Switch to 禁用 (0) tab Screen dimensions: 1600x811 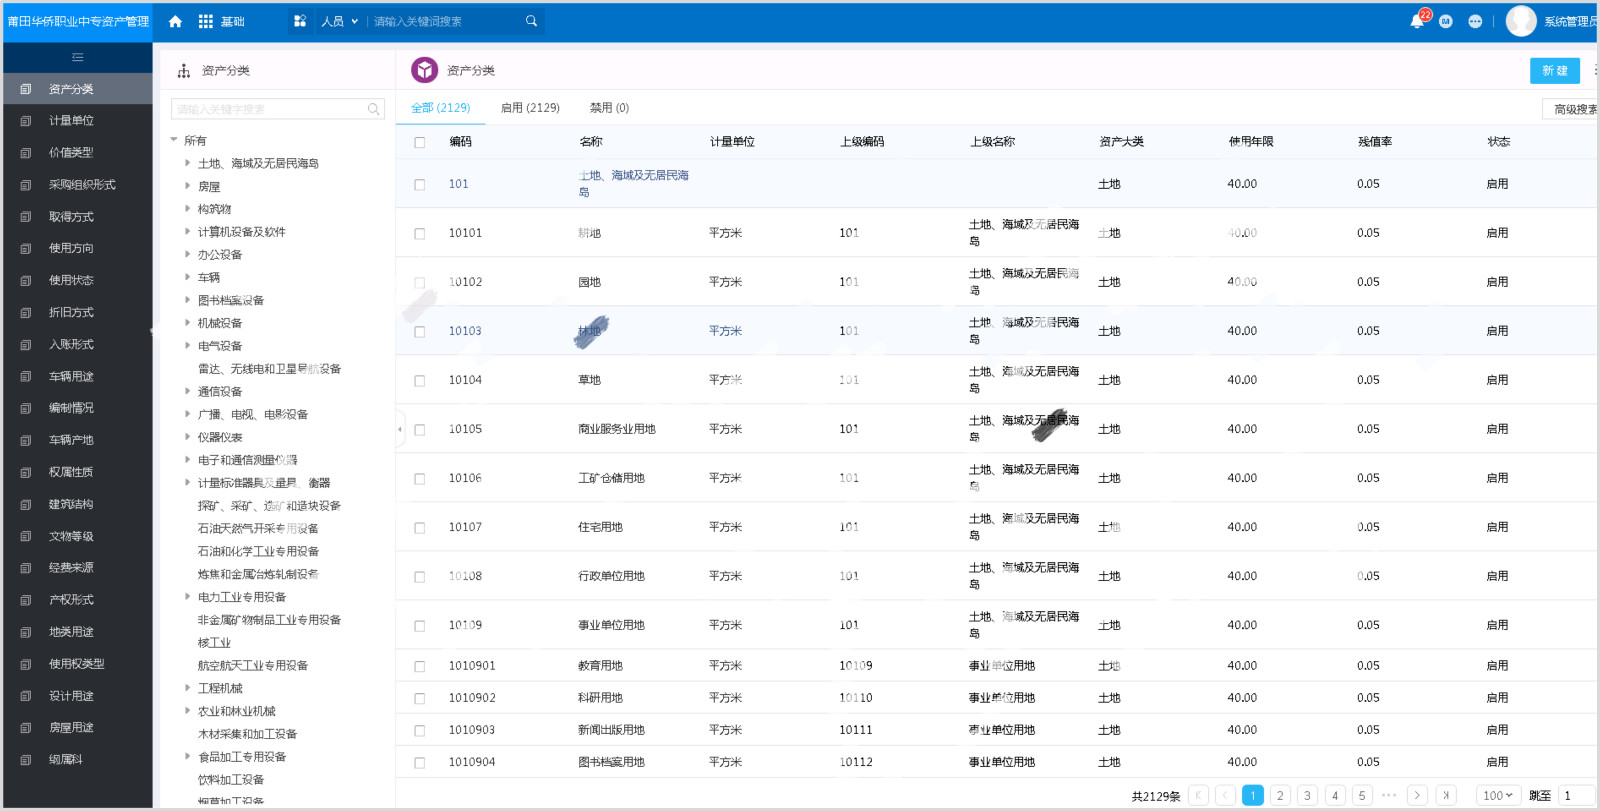pyautogui.click(x=609, y=108)
